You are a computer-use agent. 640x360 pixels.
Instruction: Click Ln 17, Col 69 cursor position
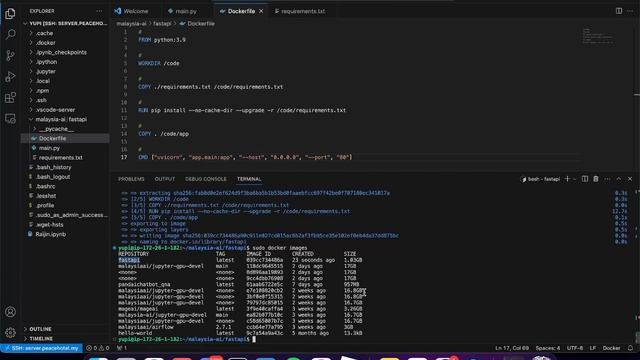[512, 348]
